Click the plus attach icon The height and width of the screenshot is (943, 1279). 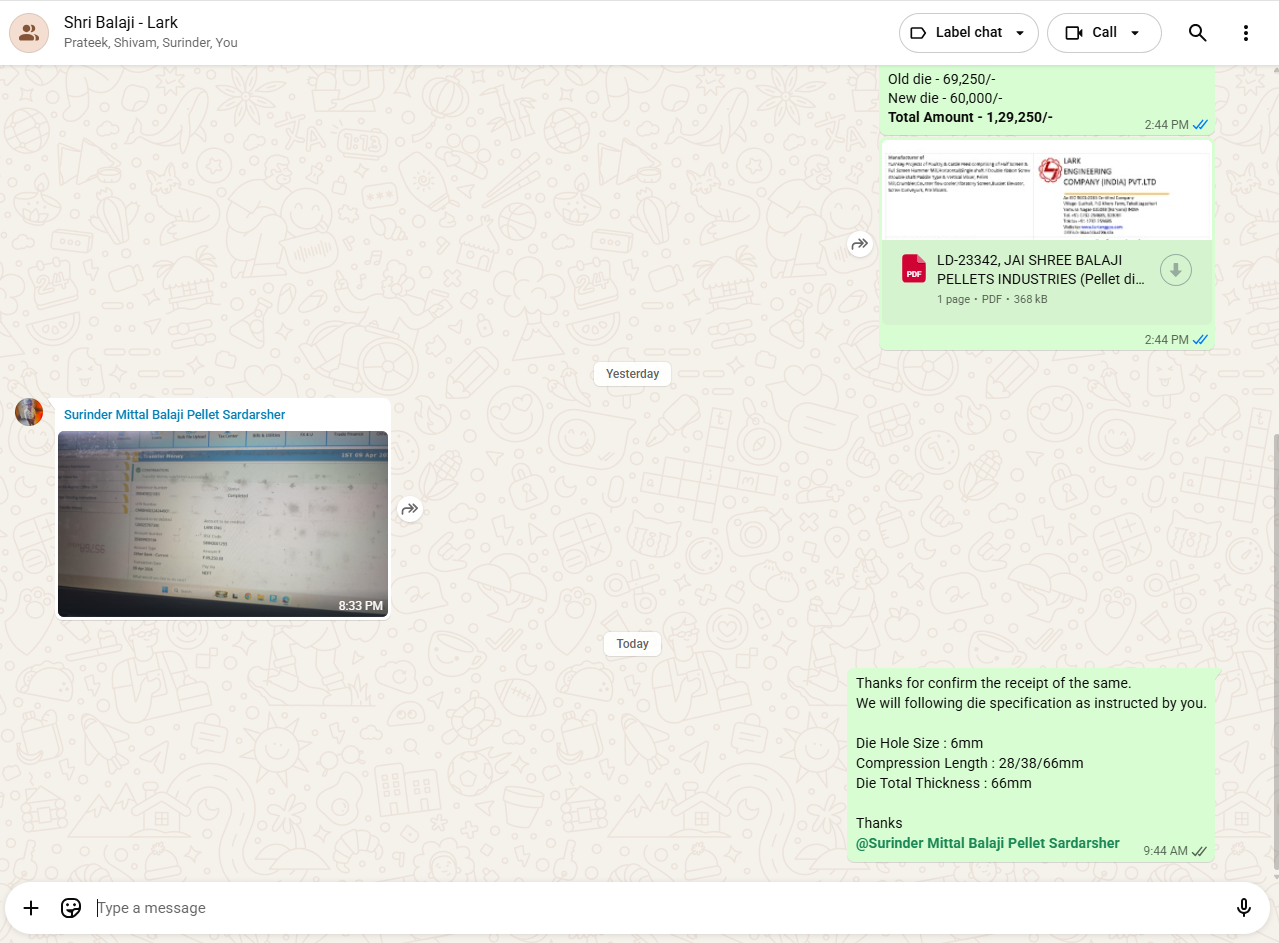point(31,908)
